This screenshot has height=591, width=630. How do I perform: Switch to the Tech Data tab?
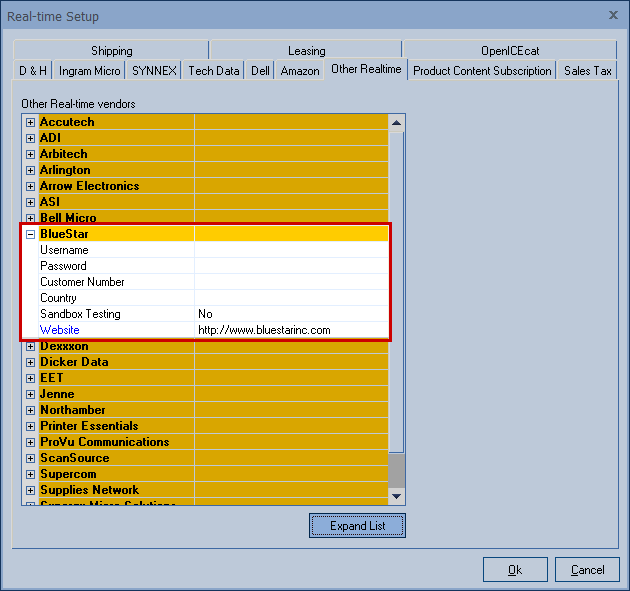pyautogui.click(x=213, y=71)
